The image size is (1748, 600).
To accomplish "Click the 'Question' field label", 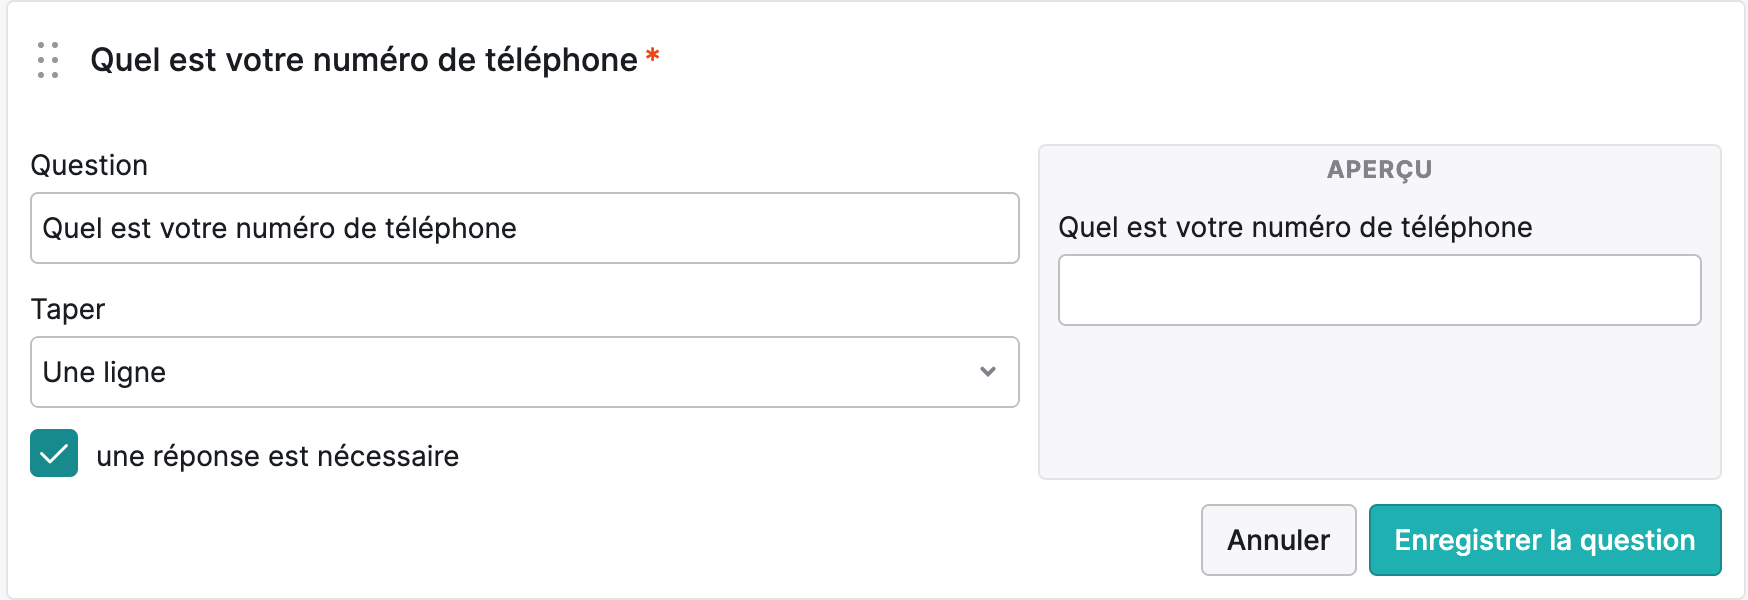I will click(x=89, y=165).
